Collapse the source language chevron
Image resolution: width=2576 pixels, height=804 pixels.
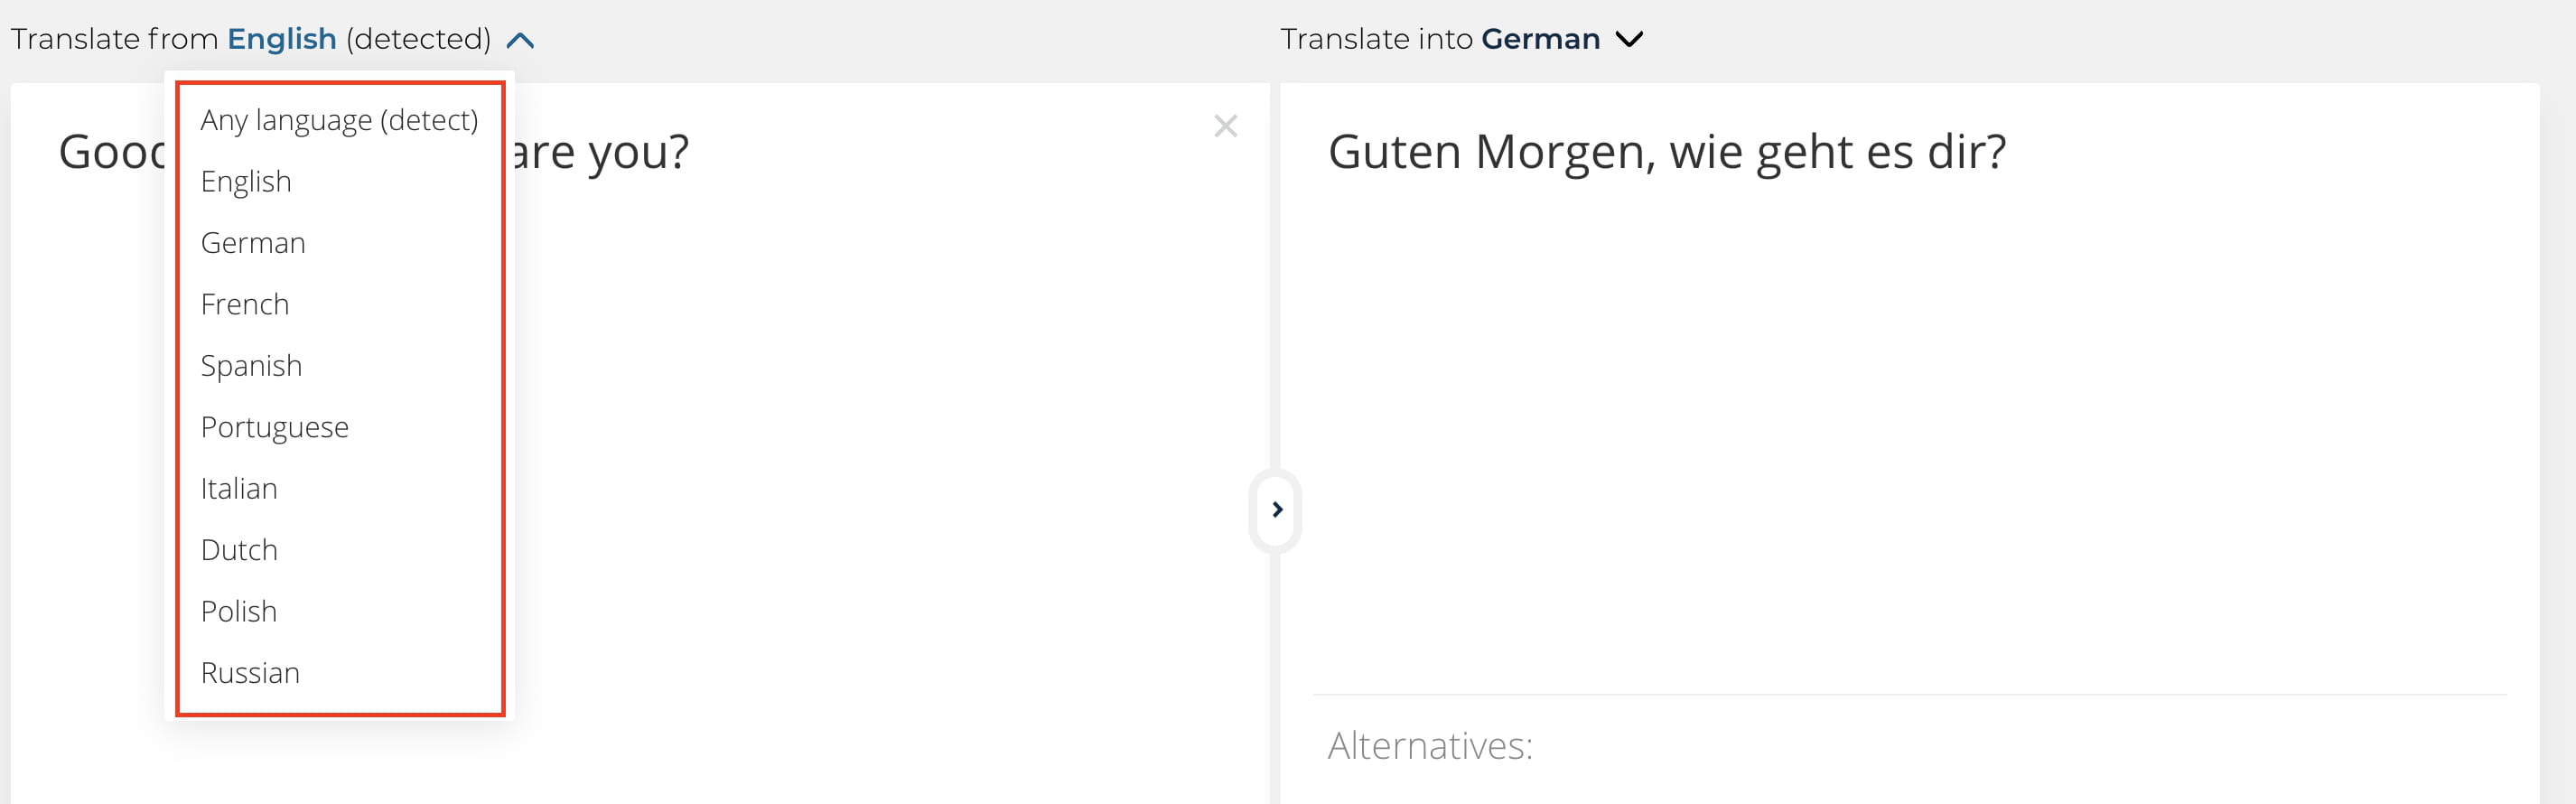(x=520, y=41)
